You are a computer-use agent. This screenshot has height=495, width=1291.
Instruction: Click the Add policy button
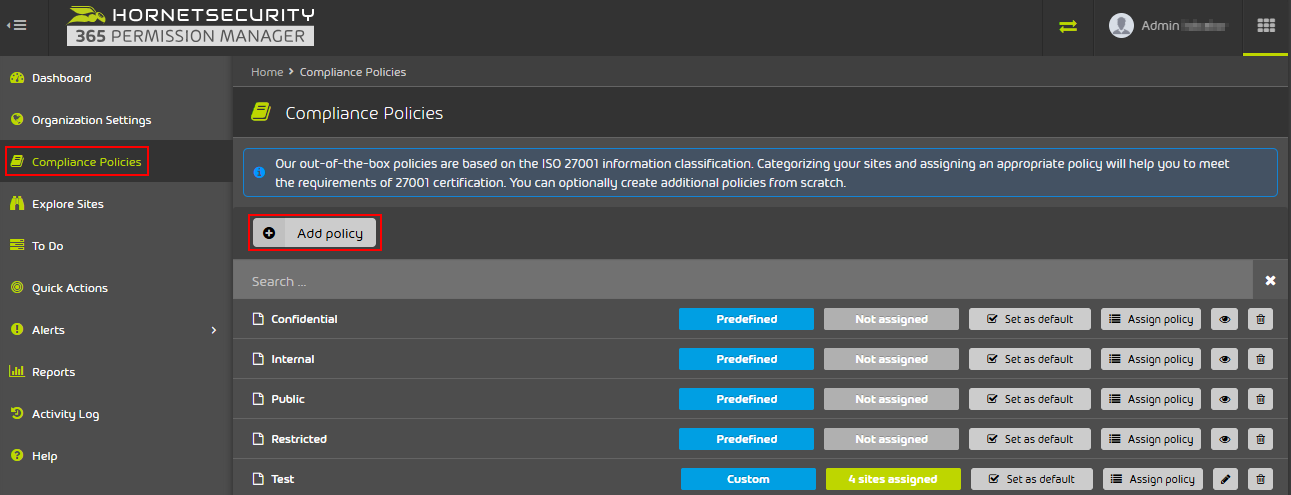(314, 233)
